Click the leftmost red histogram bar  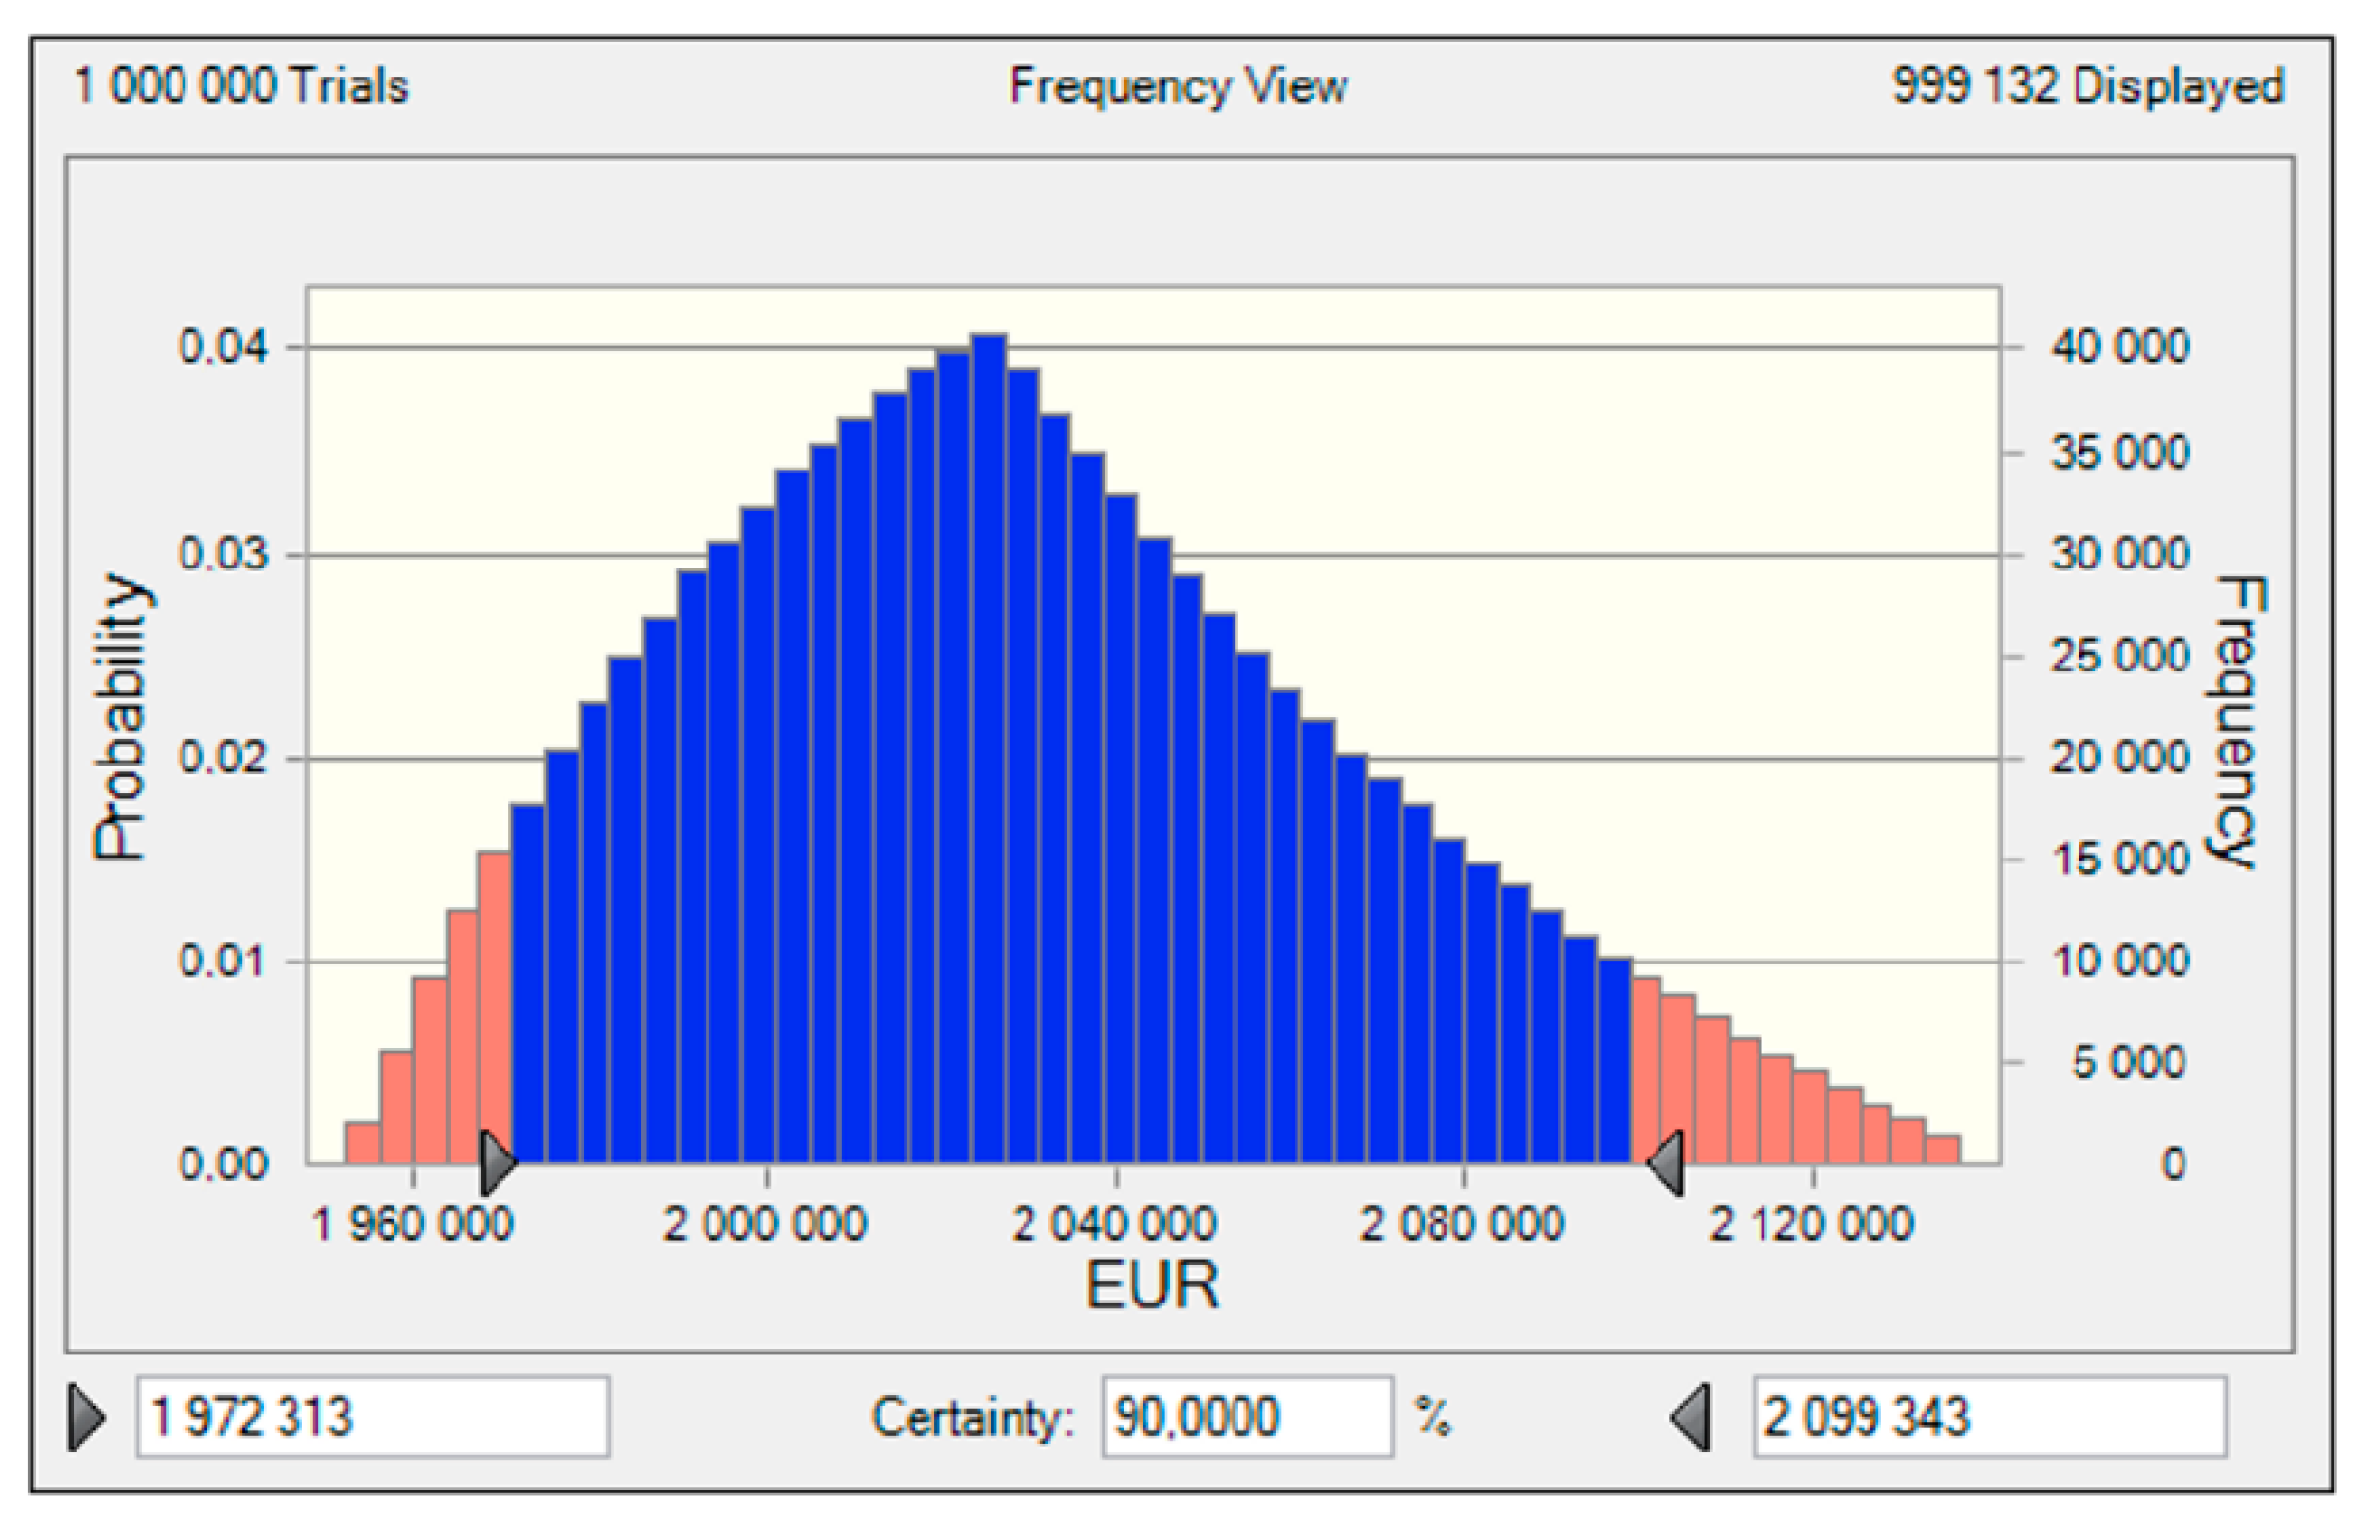(x=362, y=1143)
